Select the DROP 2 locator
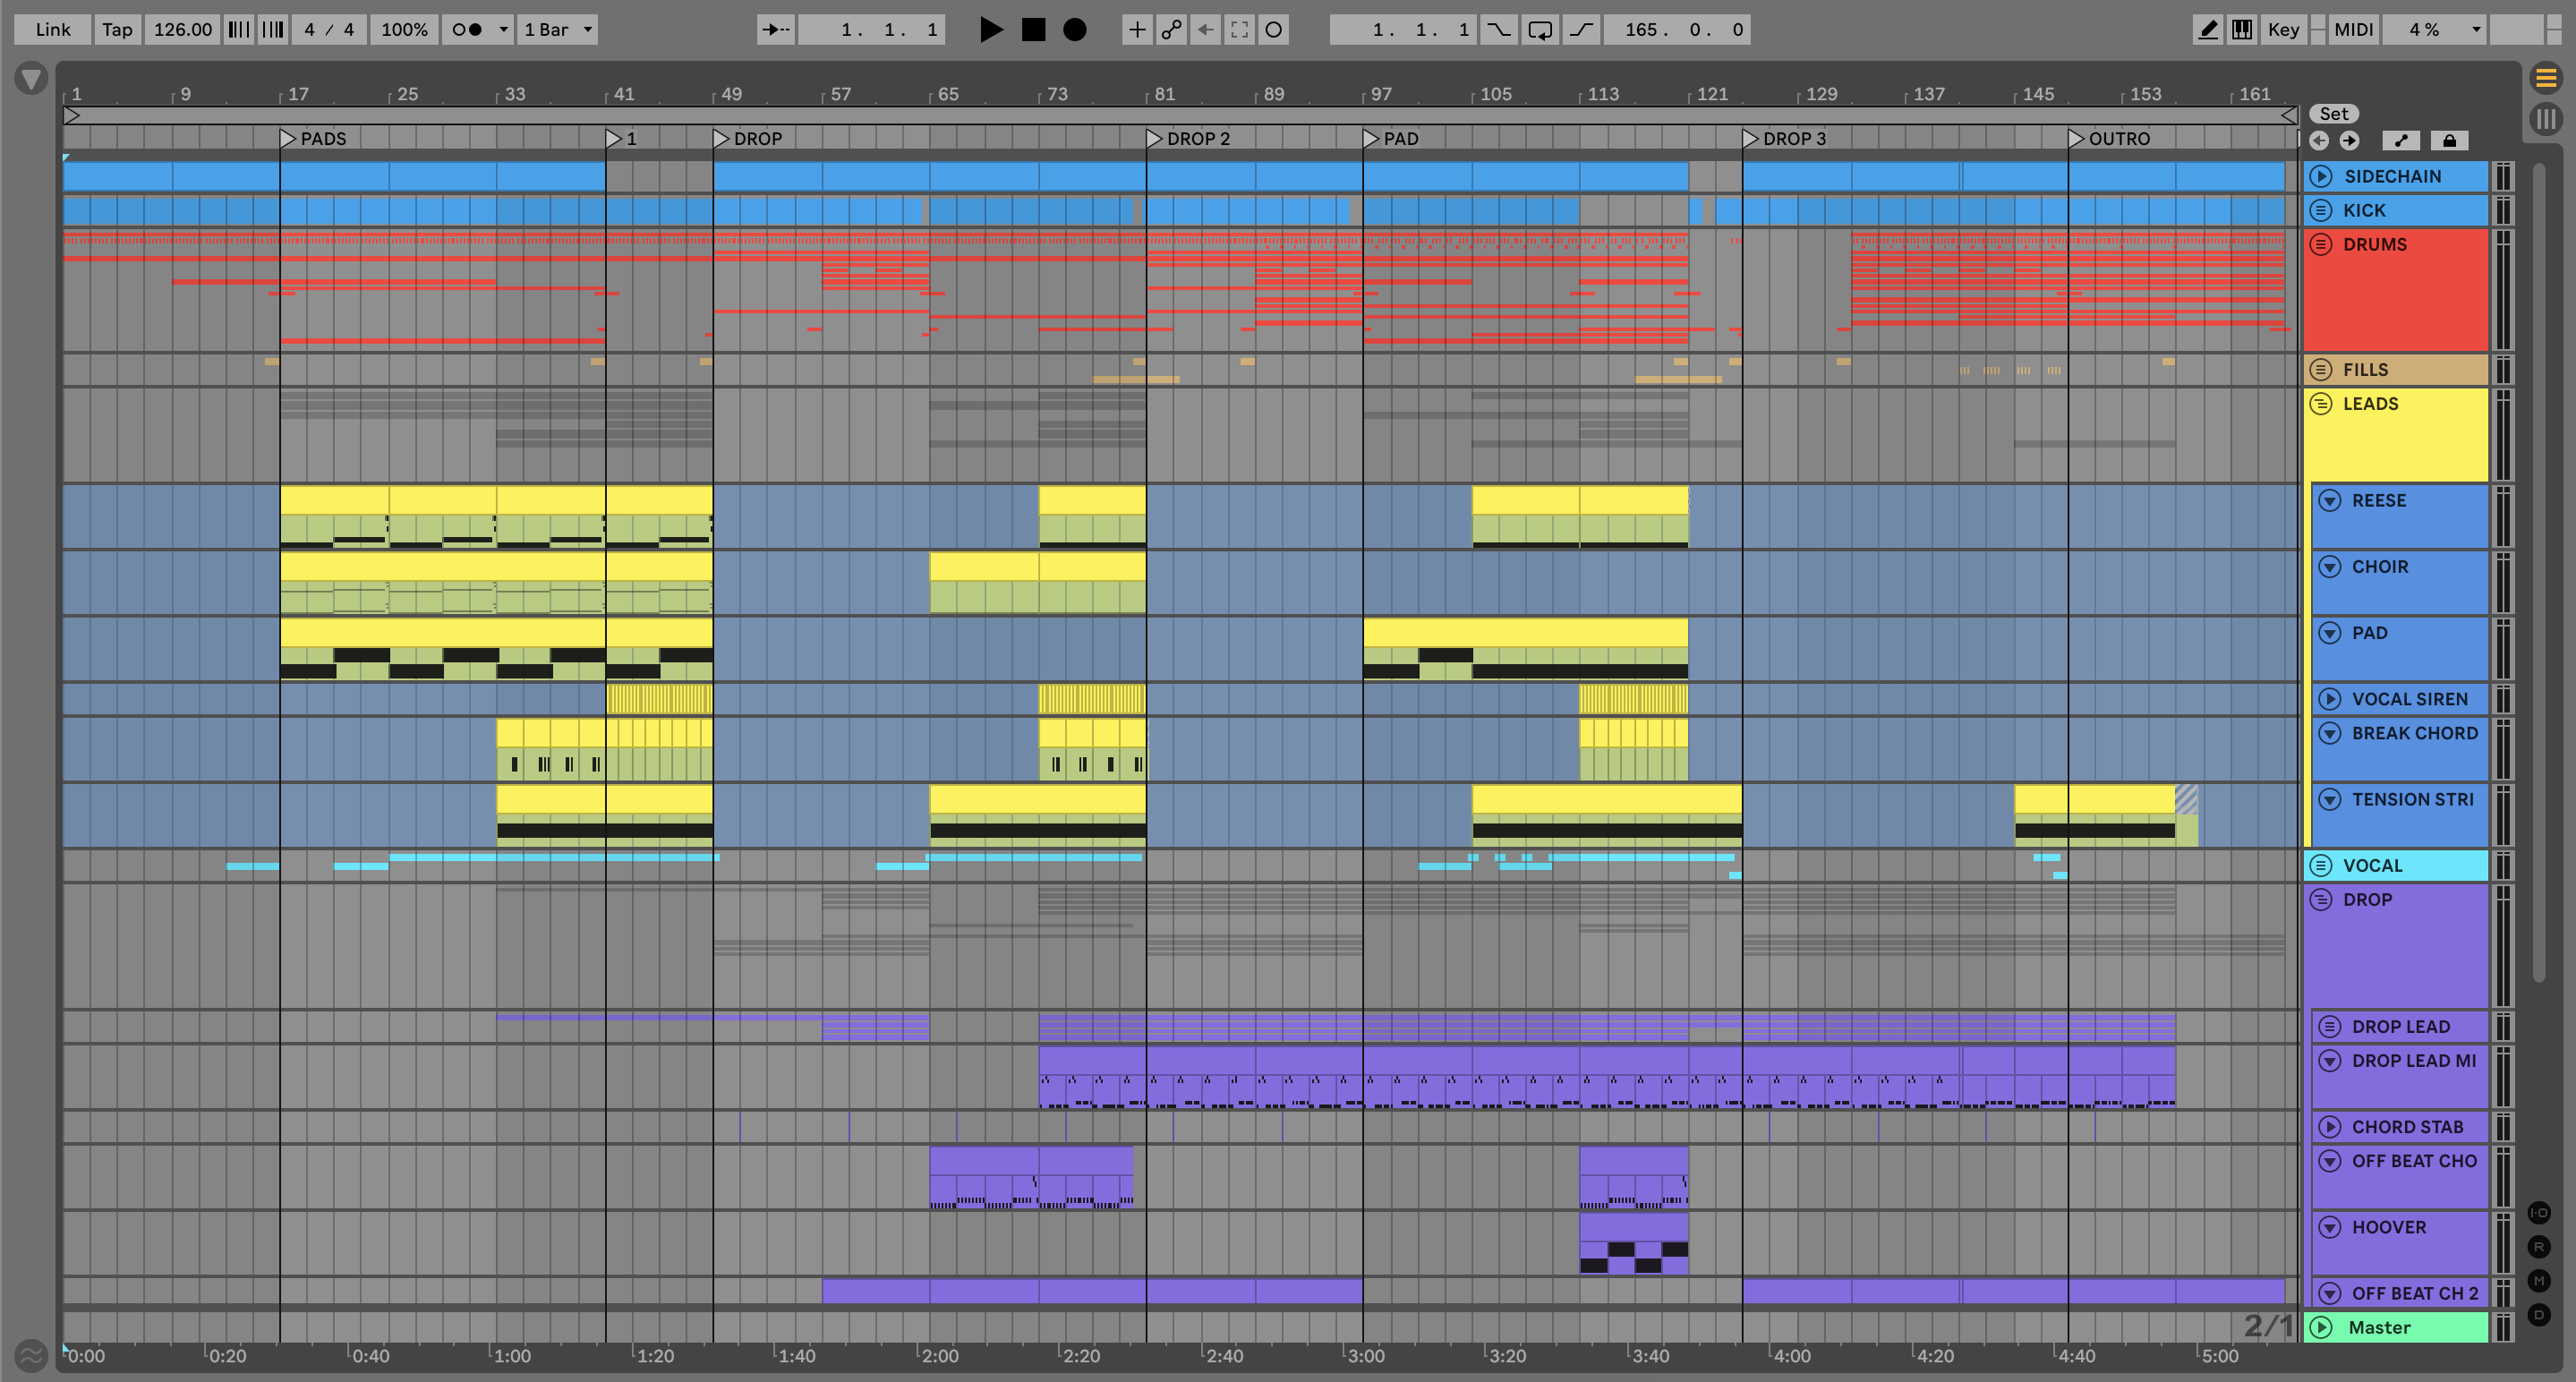2576x1382 pixels. click(x=1153, y=139)
